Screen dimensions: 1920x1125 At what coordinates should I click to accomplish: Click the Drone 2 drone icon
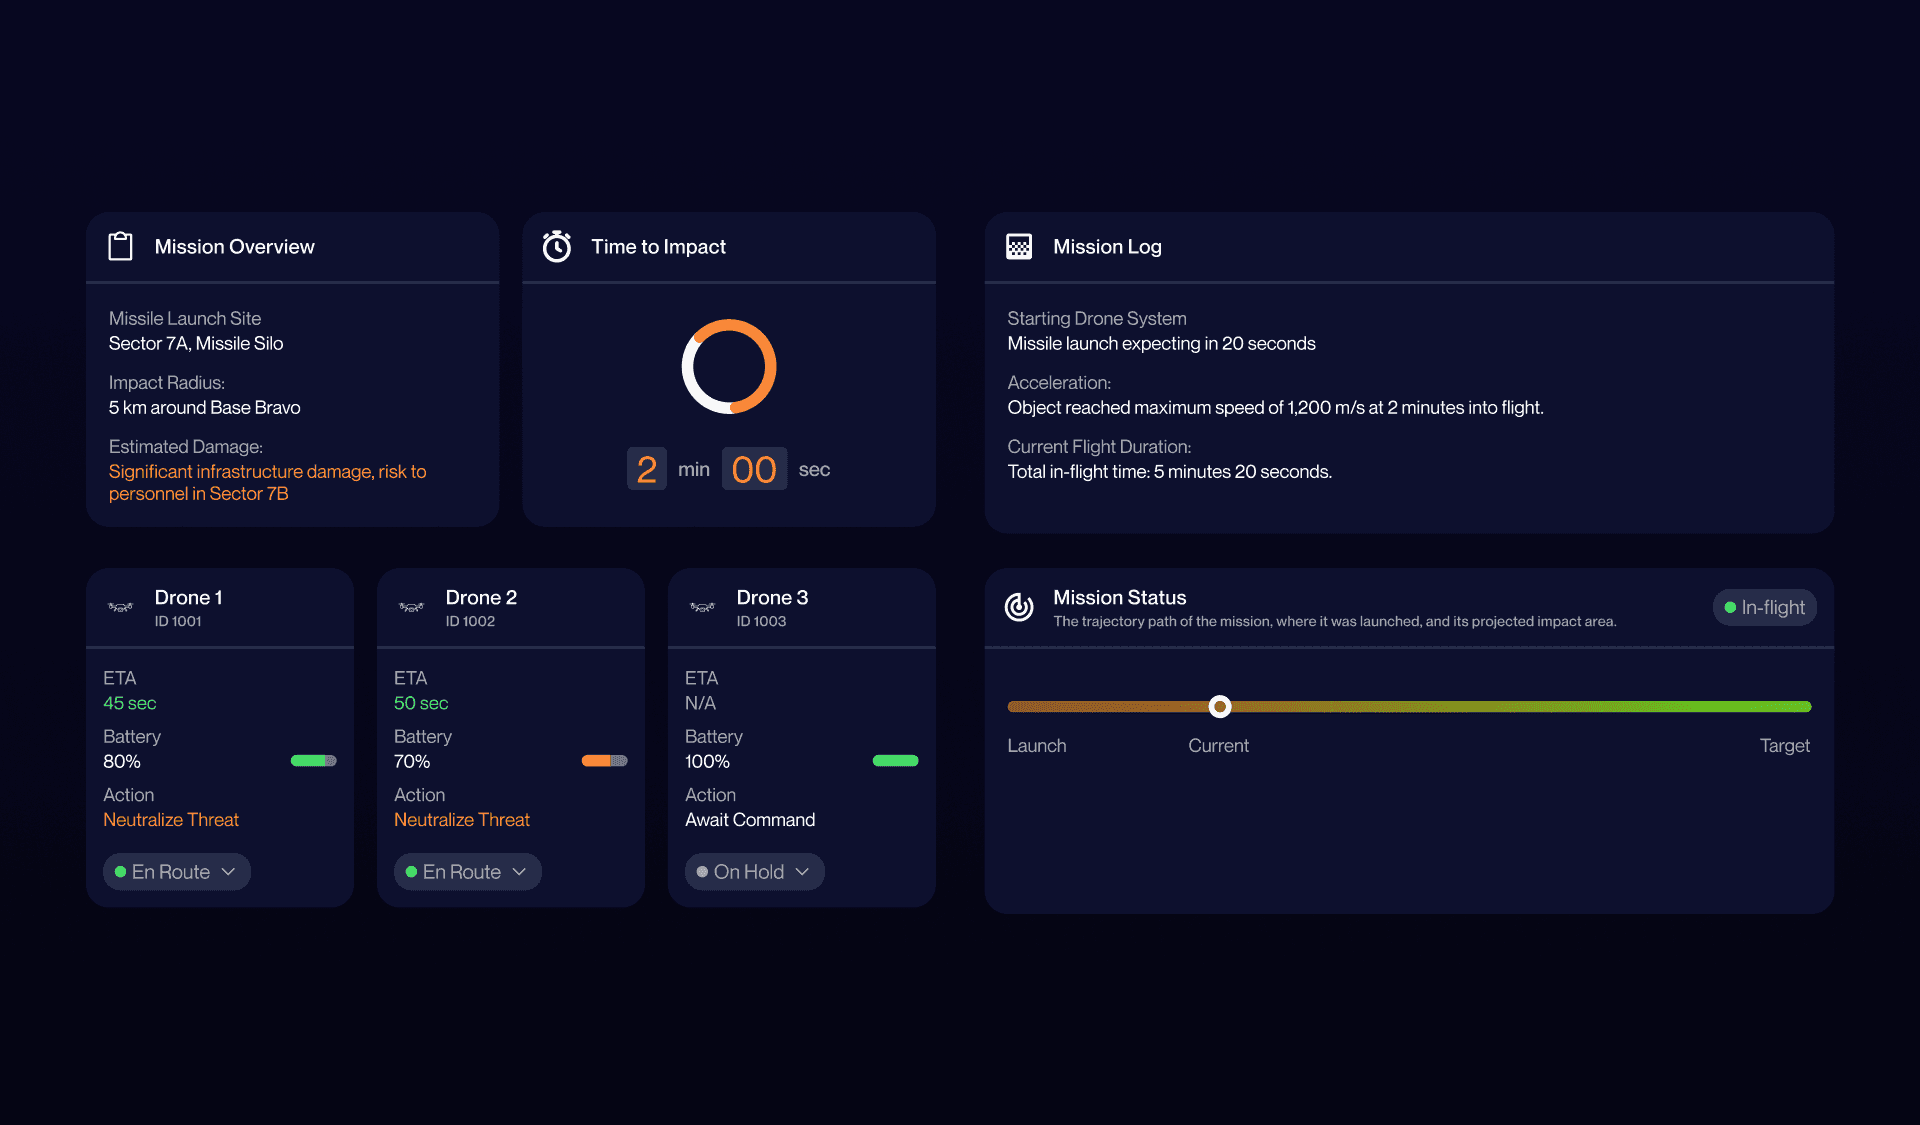411,607
